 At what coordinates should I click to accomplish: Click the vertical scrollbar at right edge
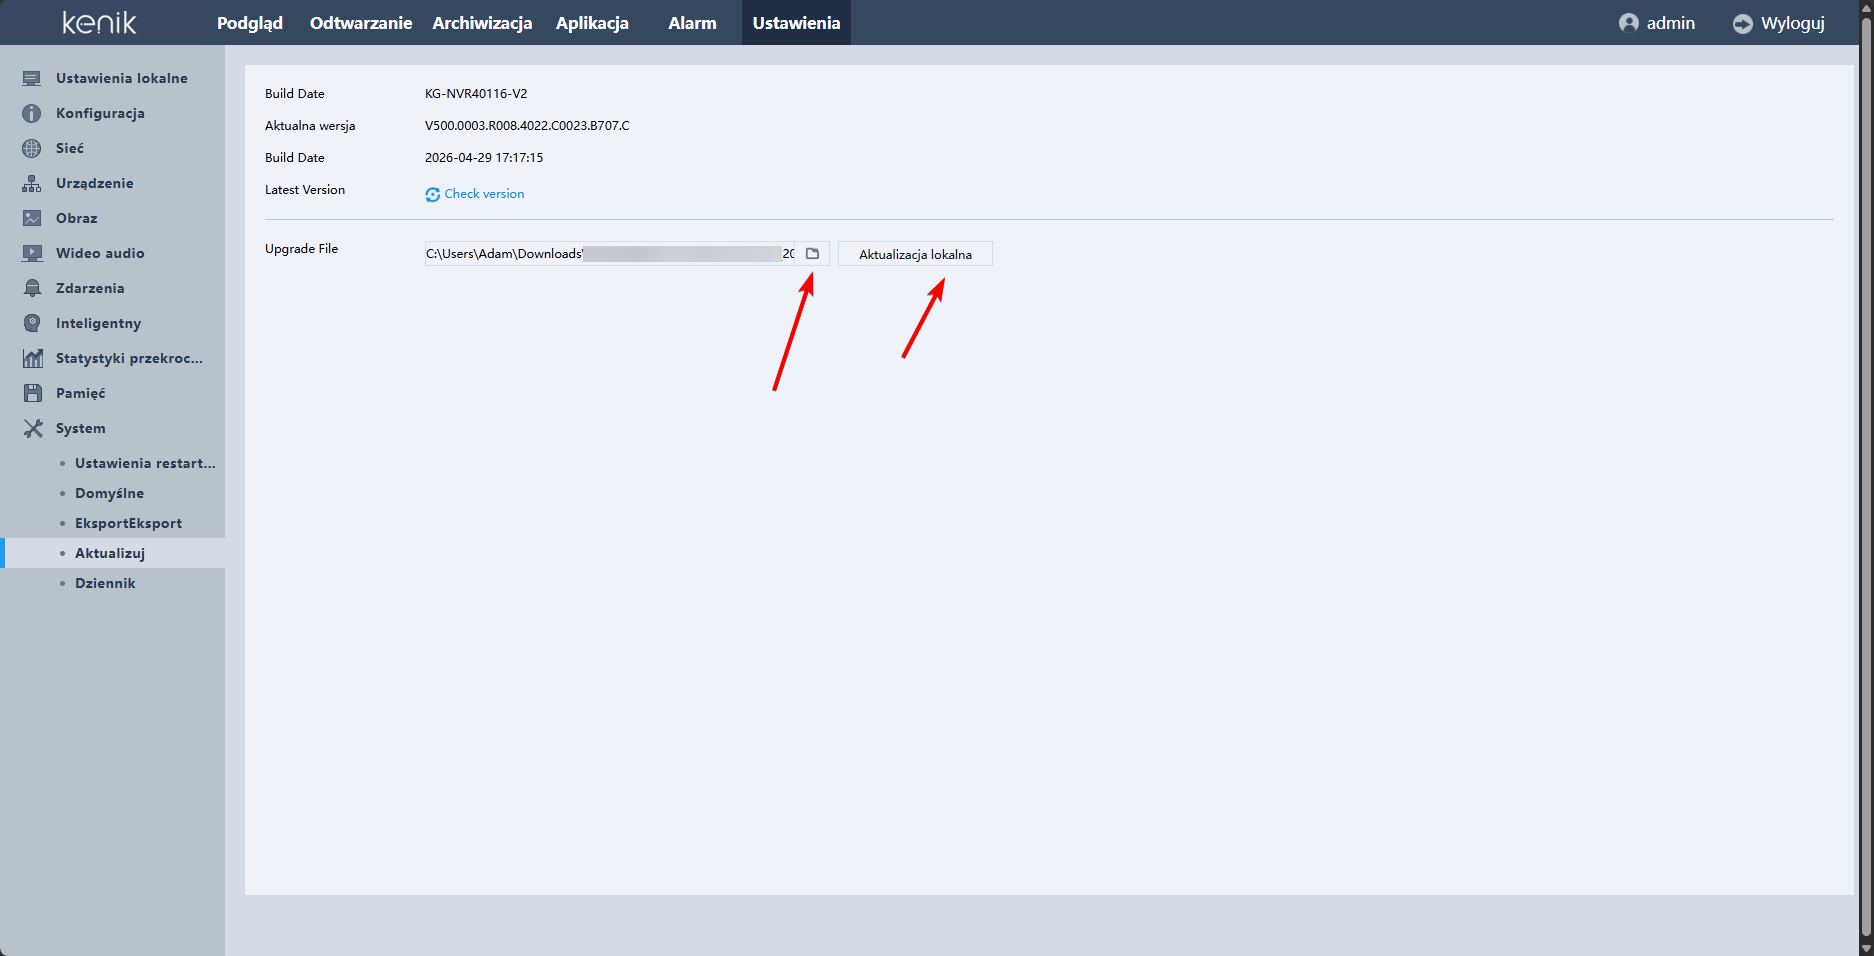pos(1866,478)
